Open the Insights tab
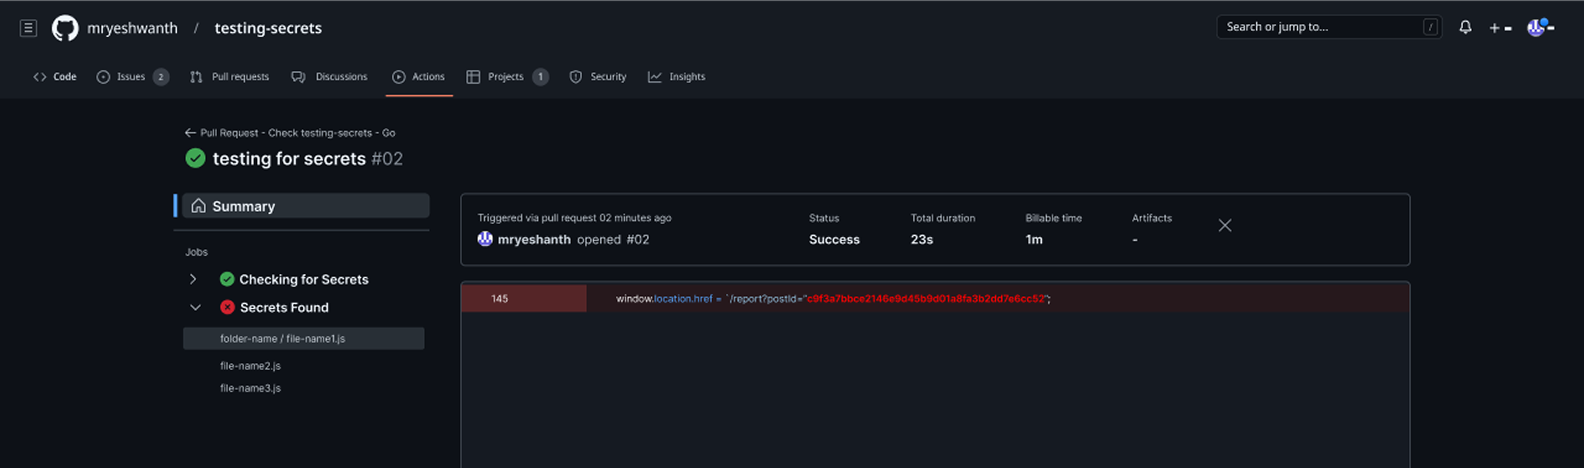The height and width of the screenshot is (468, 1584). pyautogui.click(x=677, y=76)
